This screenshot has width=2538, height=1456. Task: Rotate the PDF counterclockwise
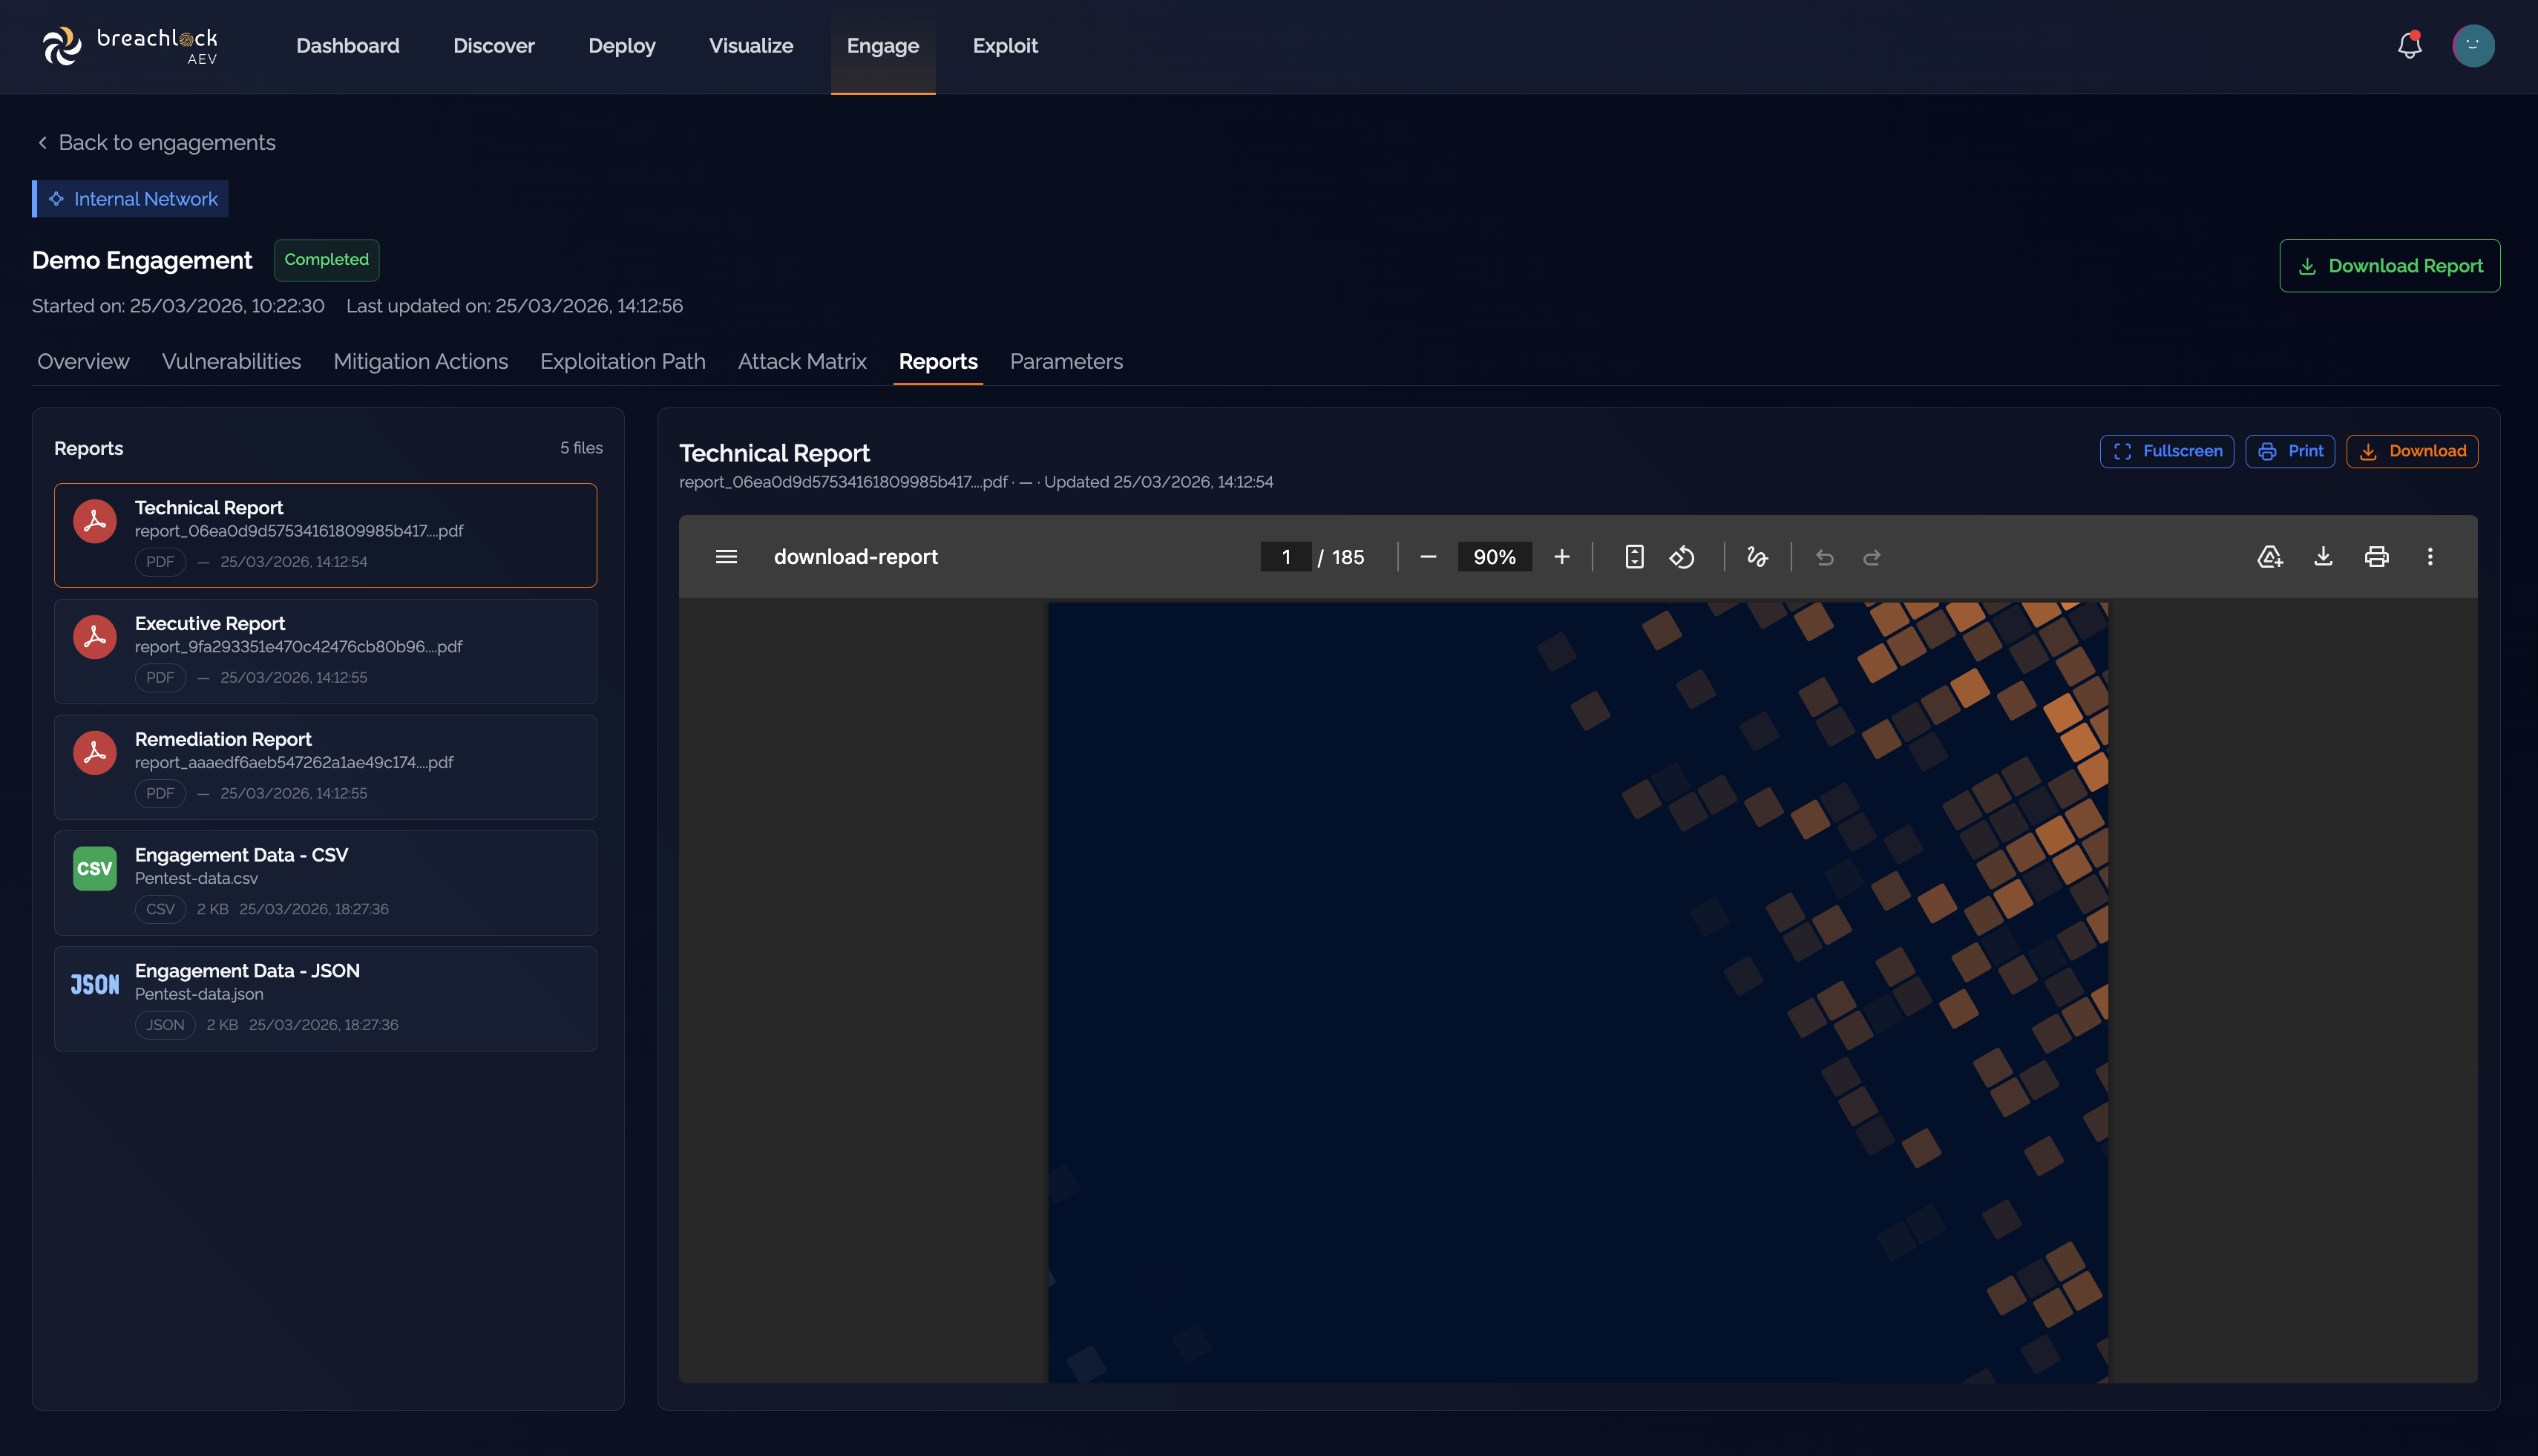click(x=1682, y=557)
